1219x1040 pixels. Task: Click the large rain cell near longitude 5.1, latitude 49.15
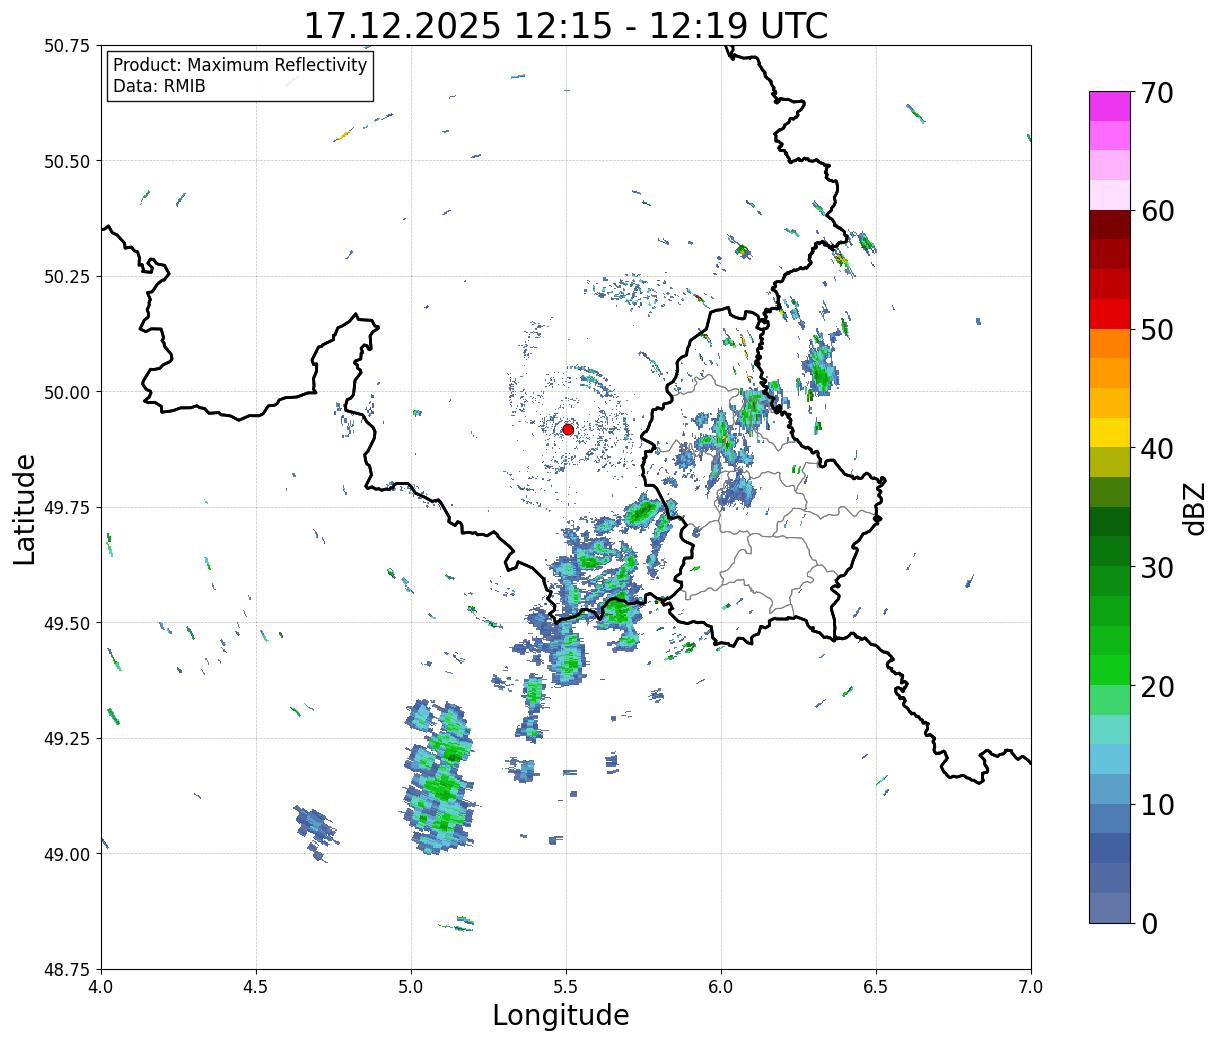(439, 776)
